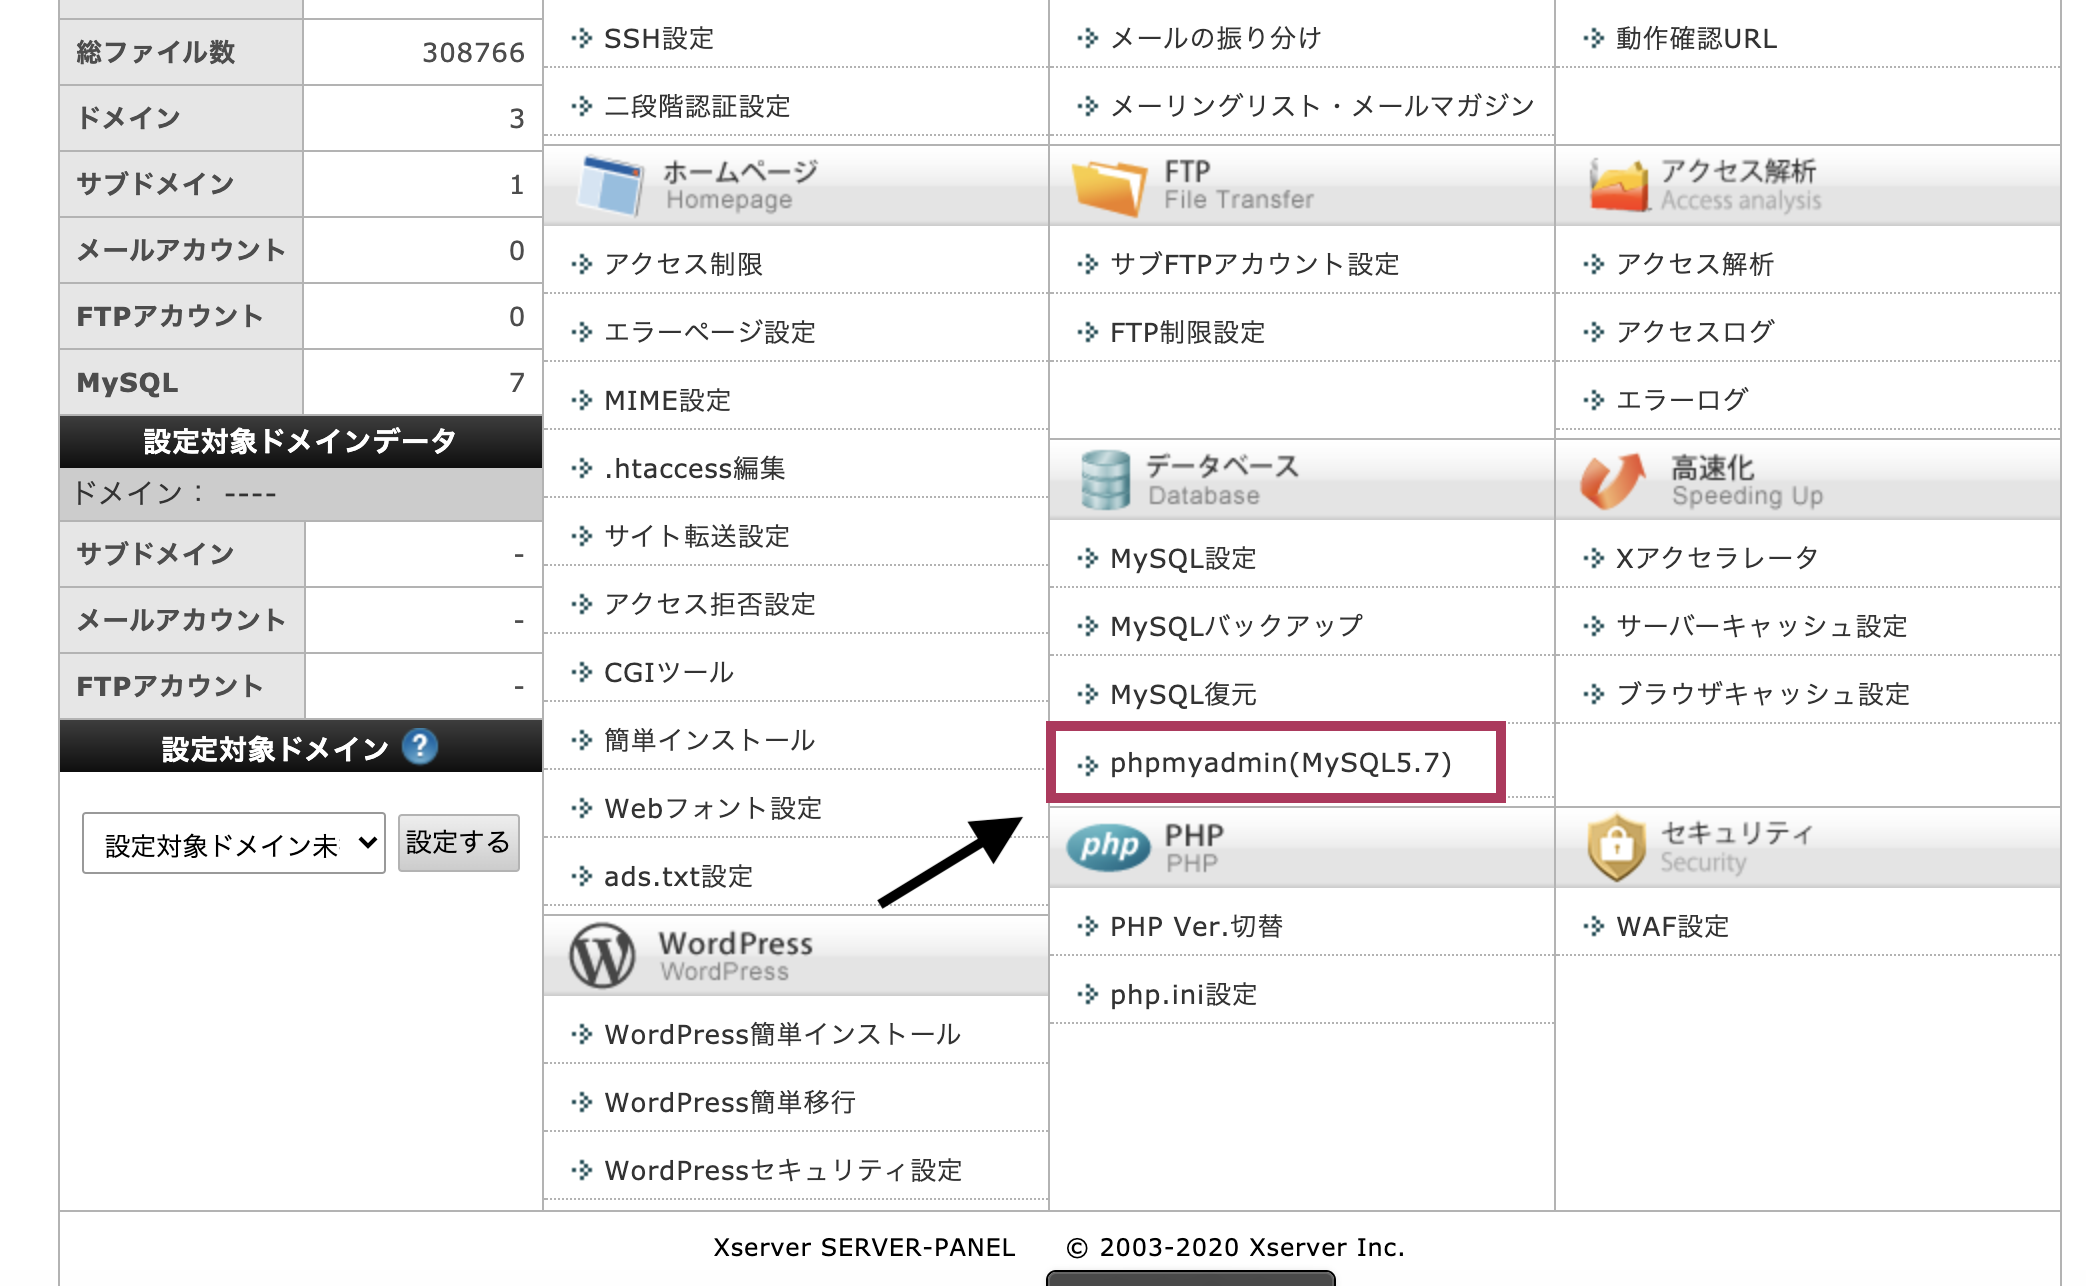Open エラーログ
Viewport: 2086px width, 1286px height.
(1682, 400)
